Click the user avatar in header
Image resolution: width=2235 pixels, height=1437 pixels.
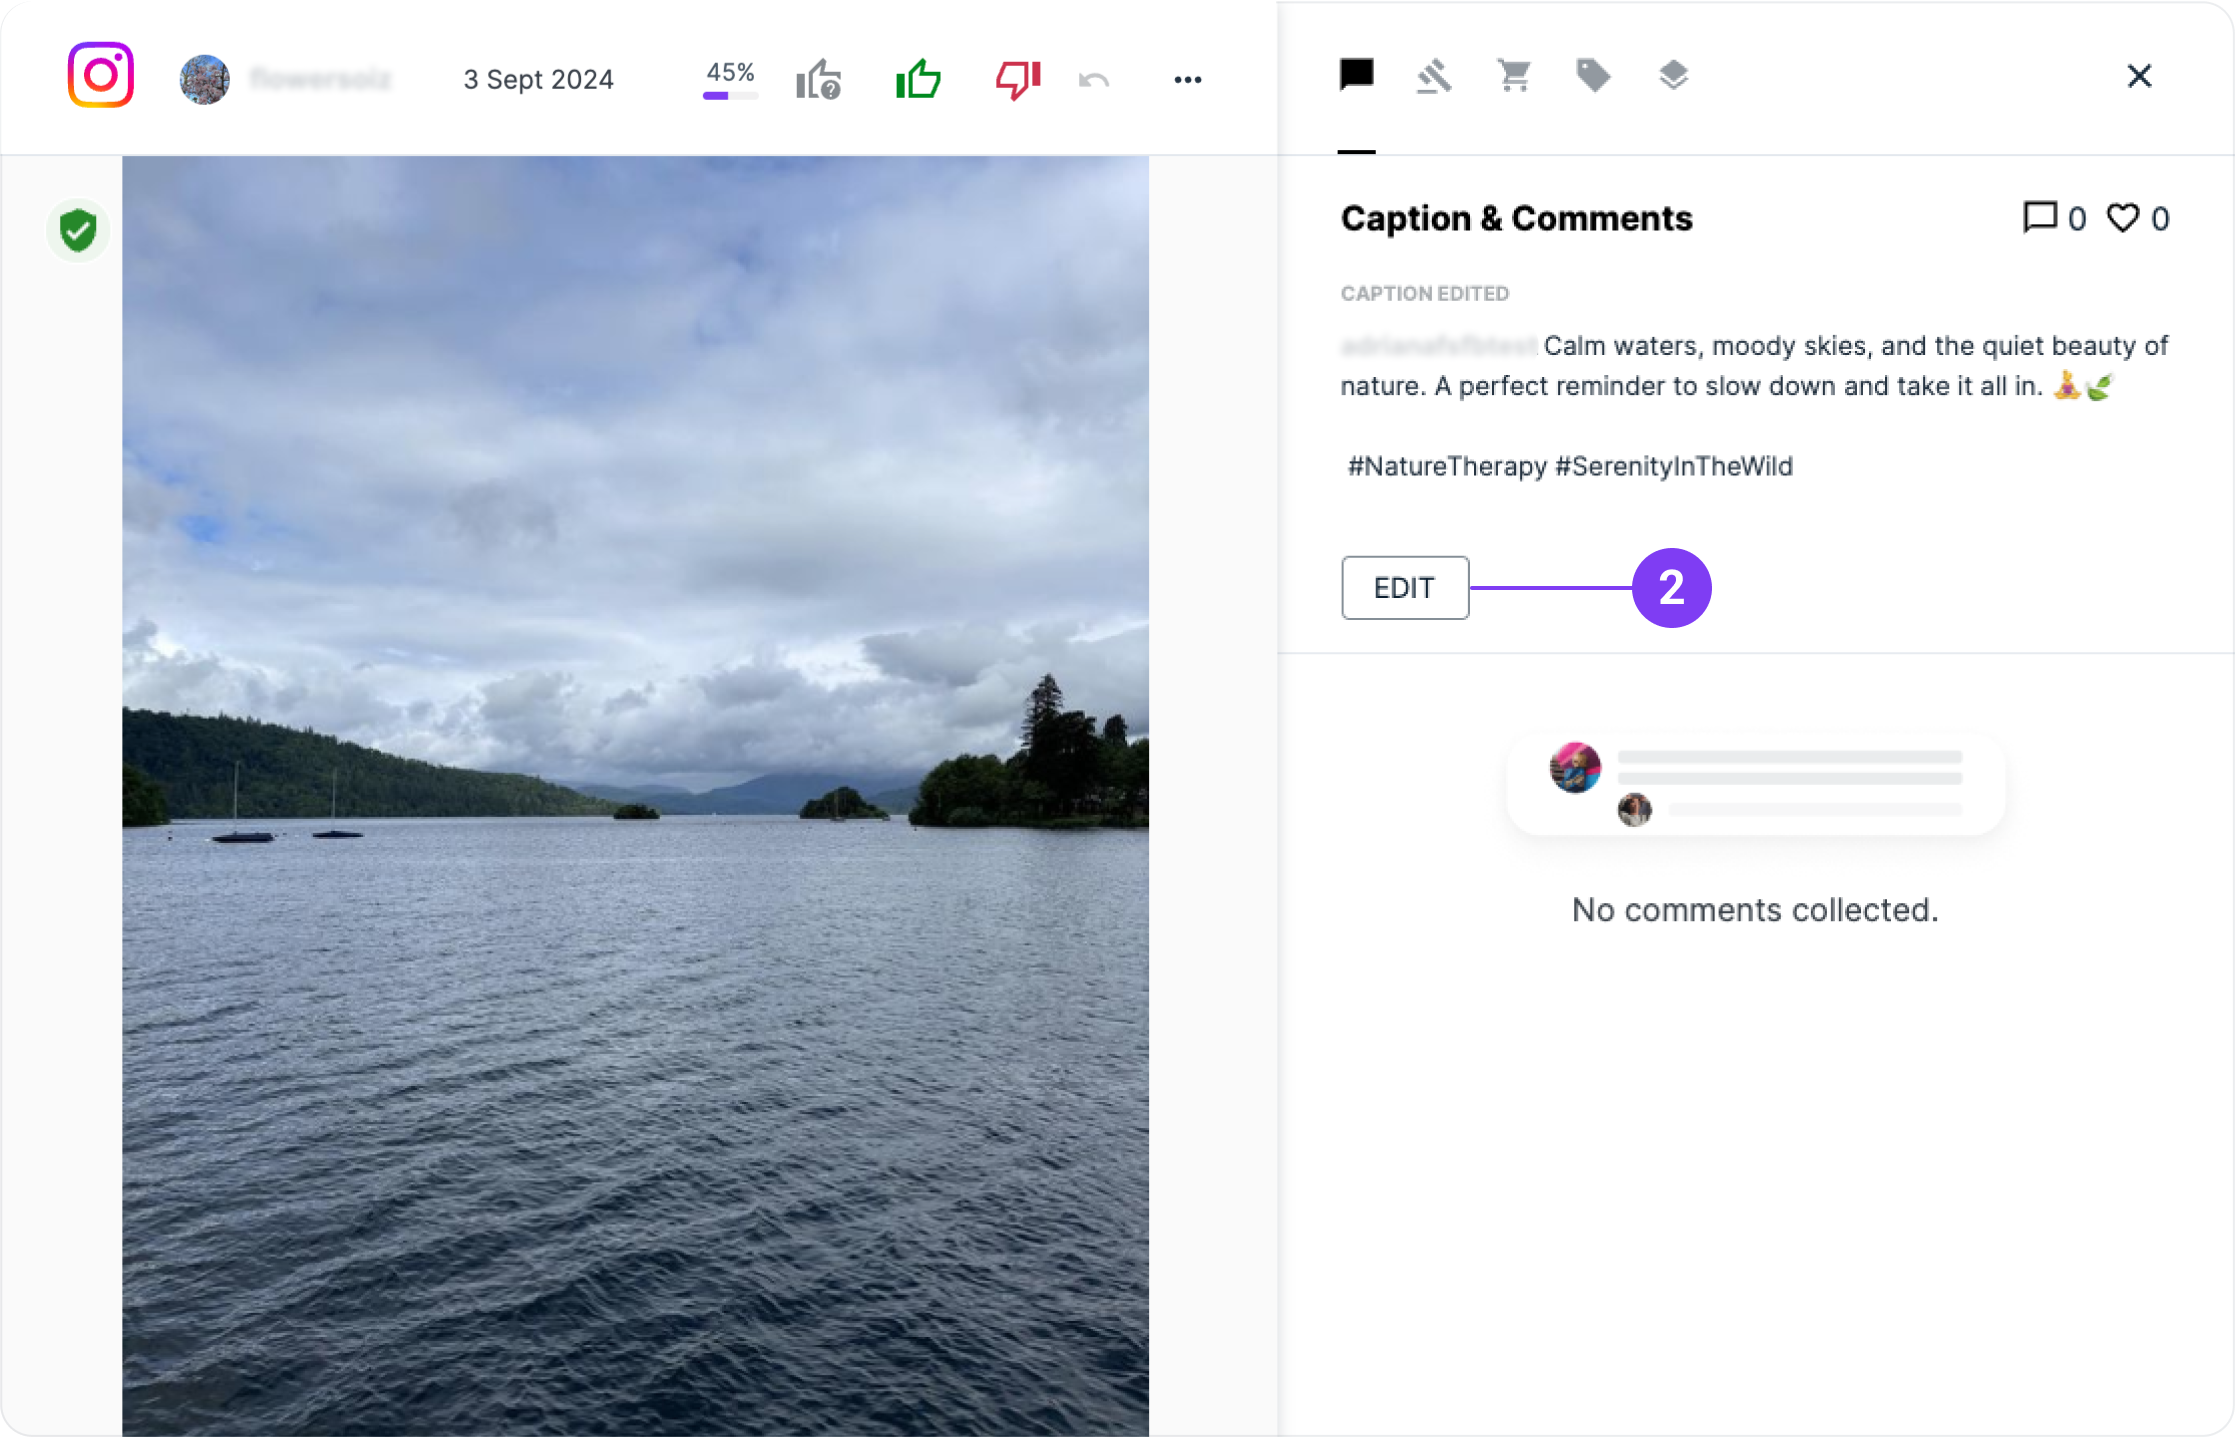[204, 80]
